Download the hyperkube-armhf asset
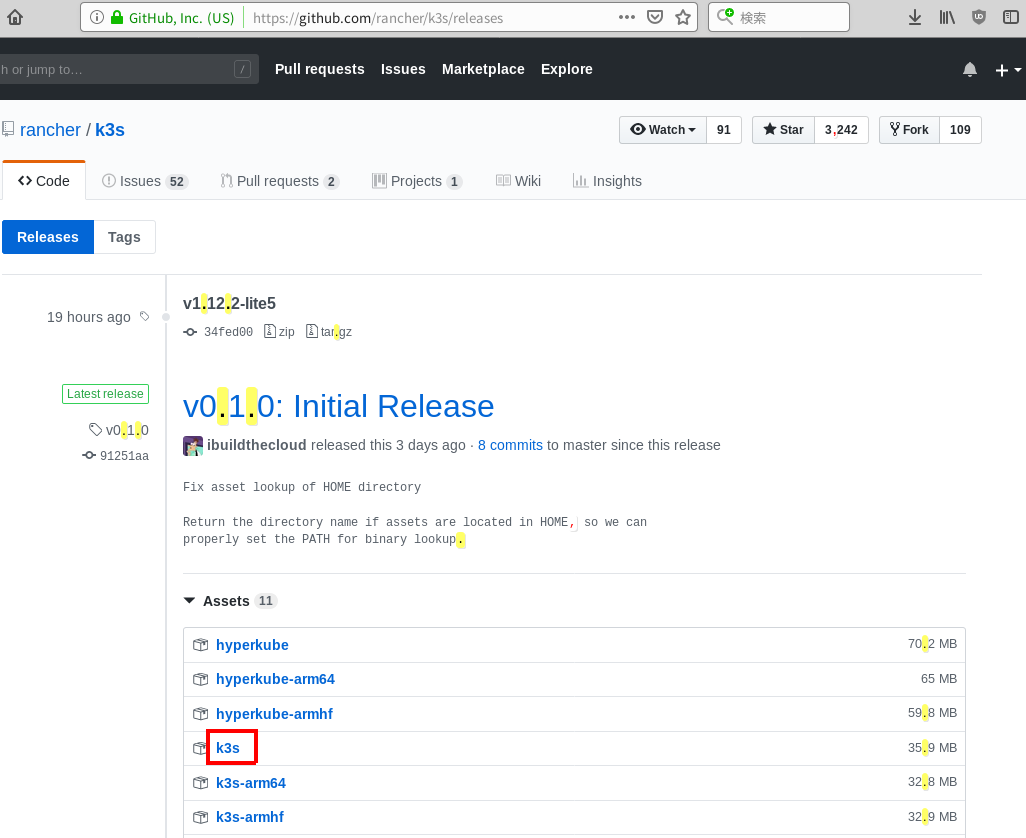Screen dimensions: 1026x838 (274, 714)
